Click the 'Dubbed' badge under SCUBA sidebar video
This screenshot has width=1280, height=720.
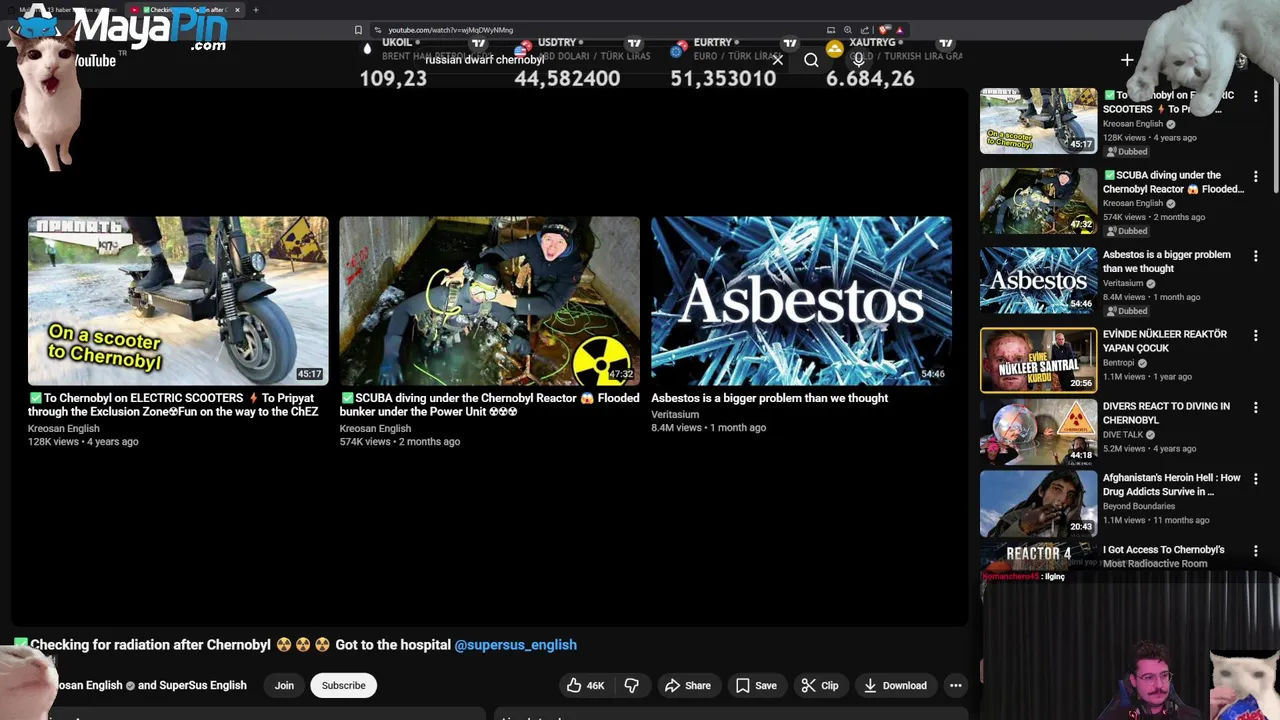tap(1127, 231)
